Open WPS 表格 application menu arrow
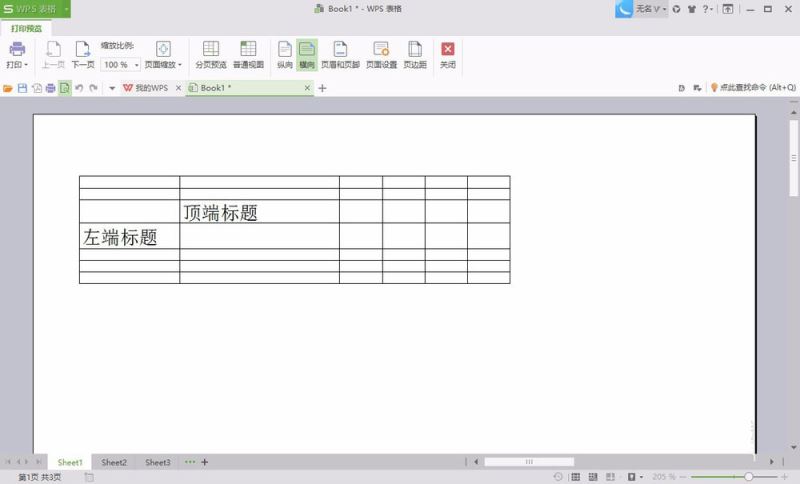800x484 pixels. 66,9
